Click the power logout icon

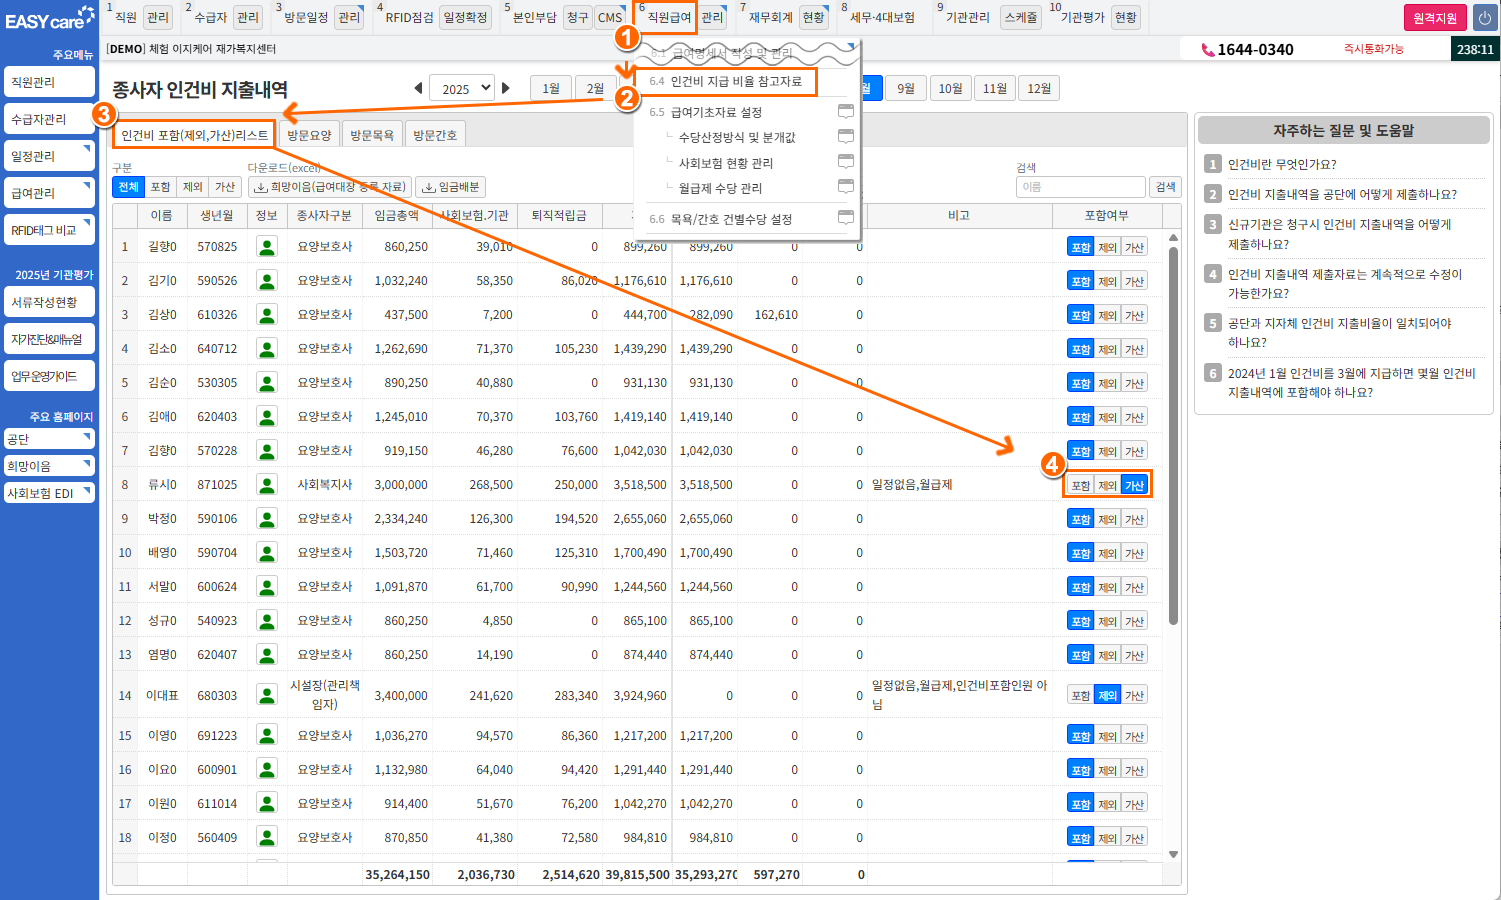[1484, 18]
